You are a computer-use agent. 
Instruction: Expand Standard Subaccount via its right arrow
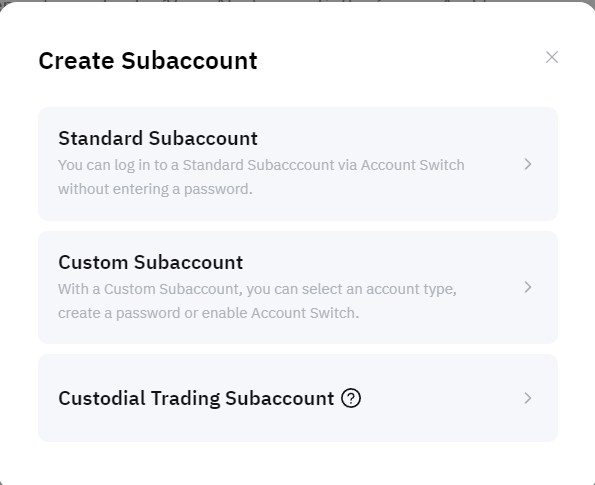pyautogui.click(x=528, y=164)
